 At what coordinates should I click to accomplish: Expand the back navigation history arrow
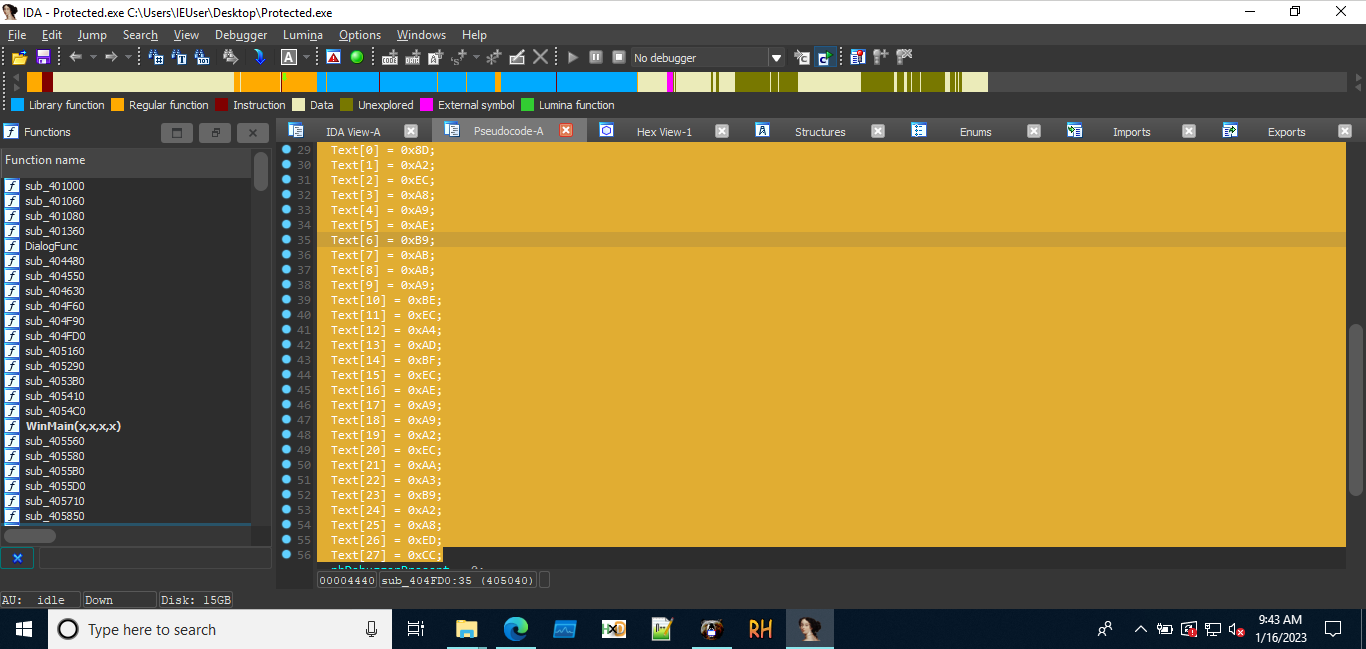tap(92, 58)
